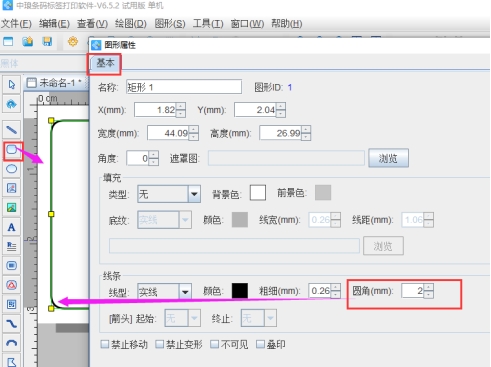The height and width of the screenshot is (367, 491).
Task: Click the 角度 value field
Action: (138, 158)
